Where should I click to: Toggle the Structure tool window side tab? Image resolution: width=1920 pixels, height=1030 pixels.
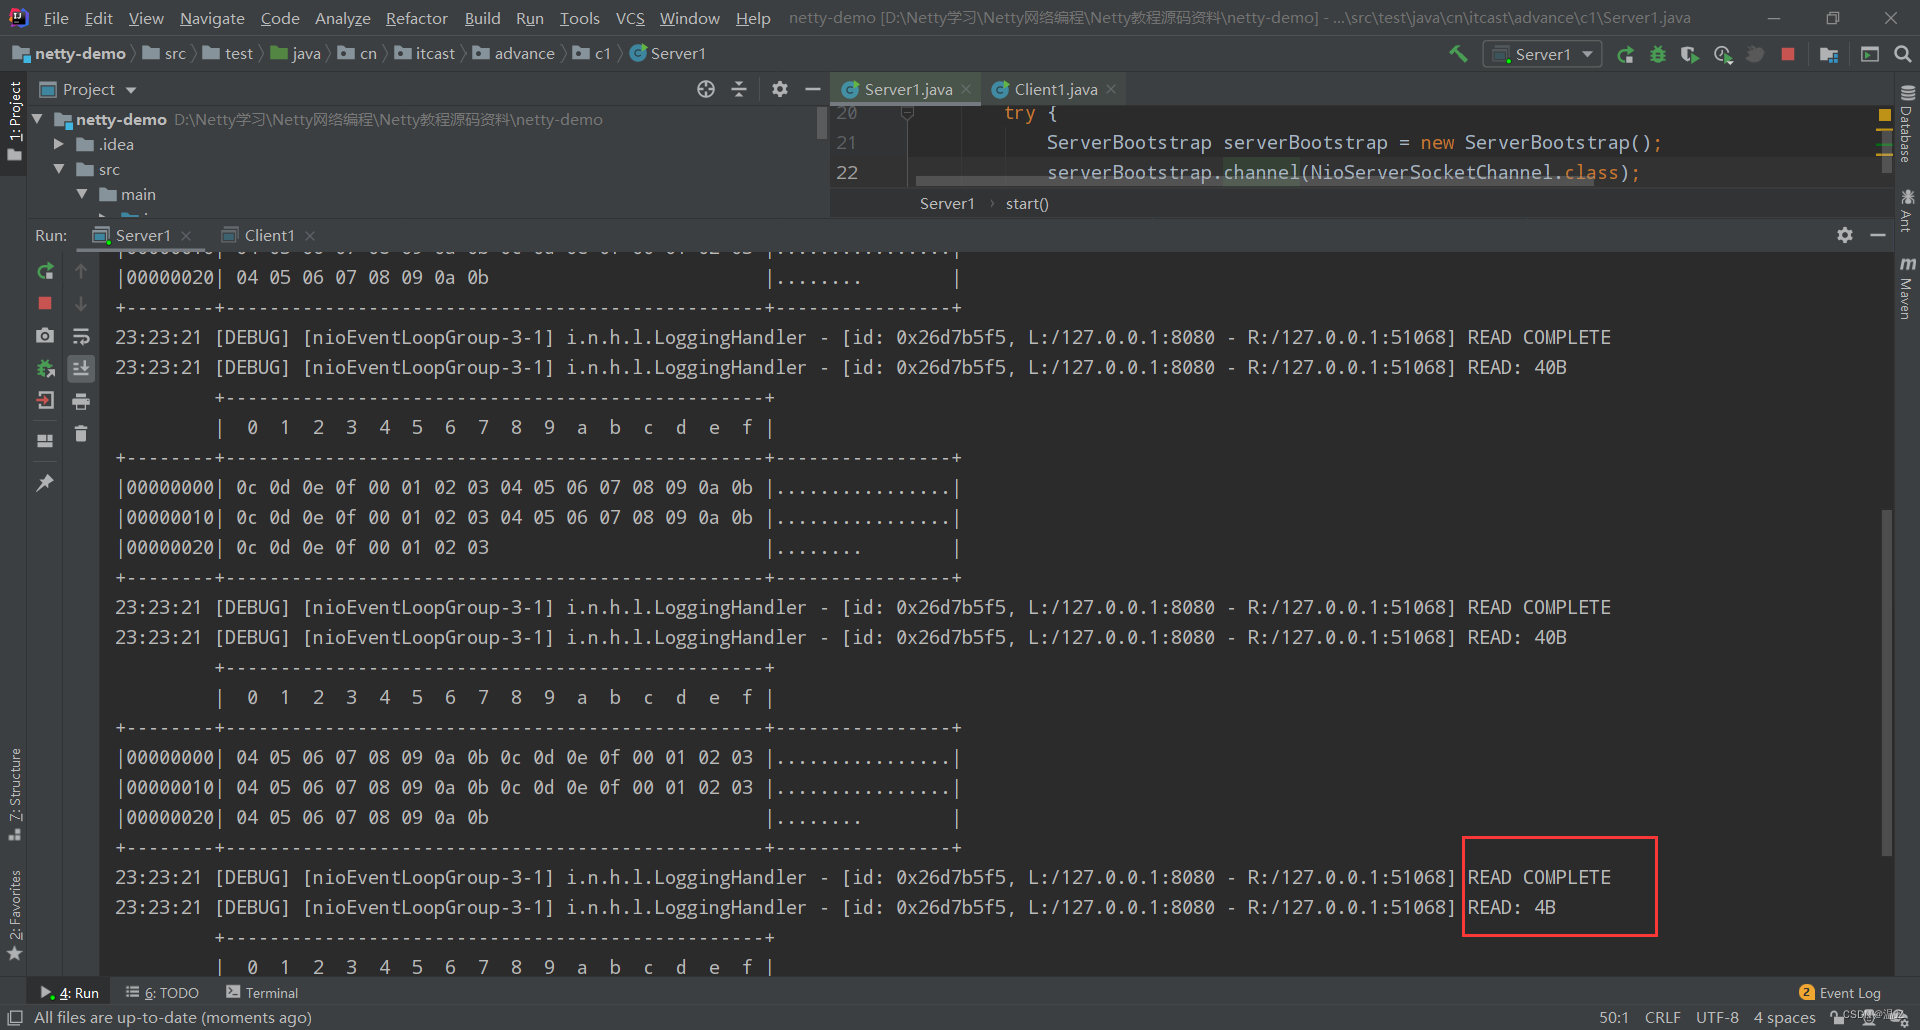[14, 794]
